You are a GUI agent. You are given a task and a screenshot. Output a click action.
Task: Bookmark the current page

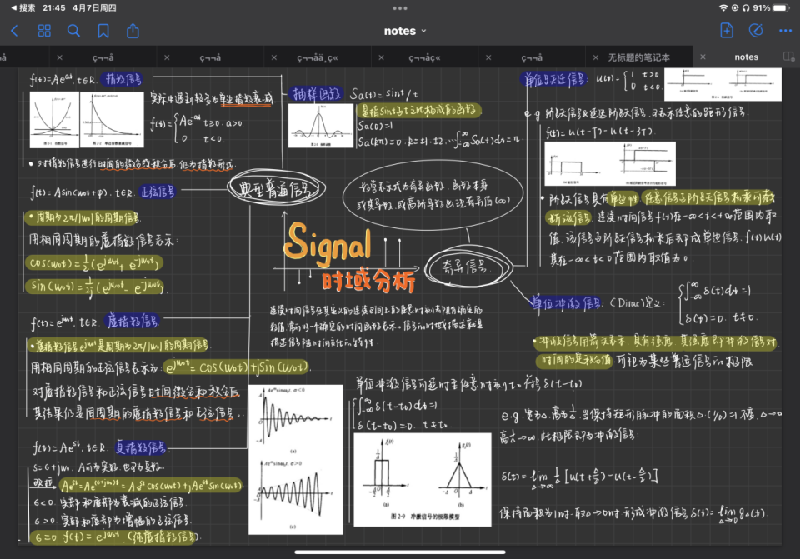tap(104, 31)
